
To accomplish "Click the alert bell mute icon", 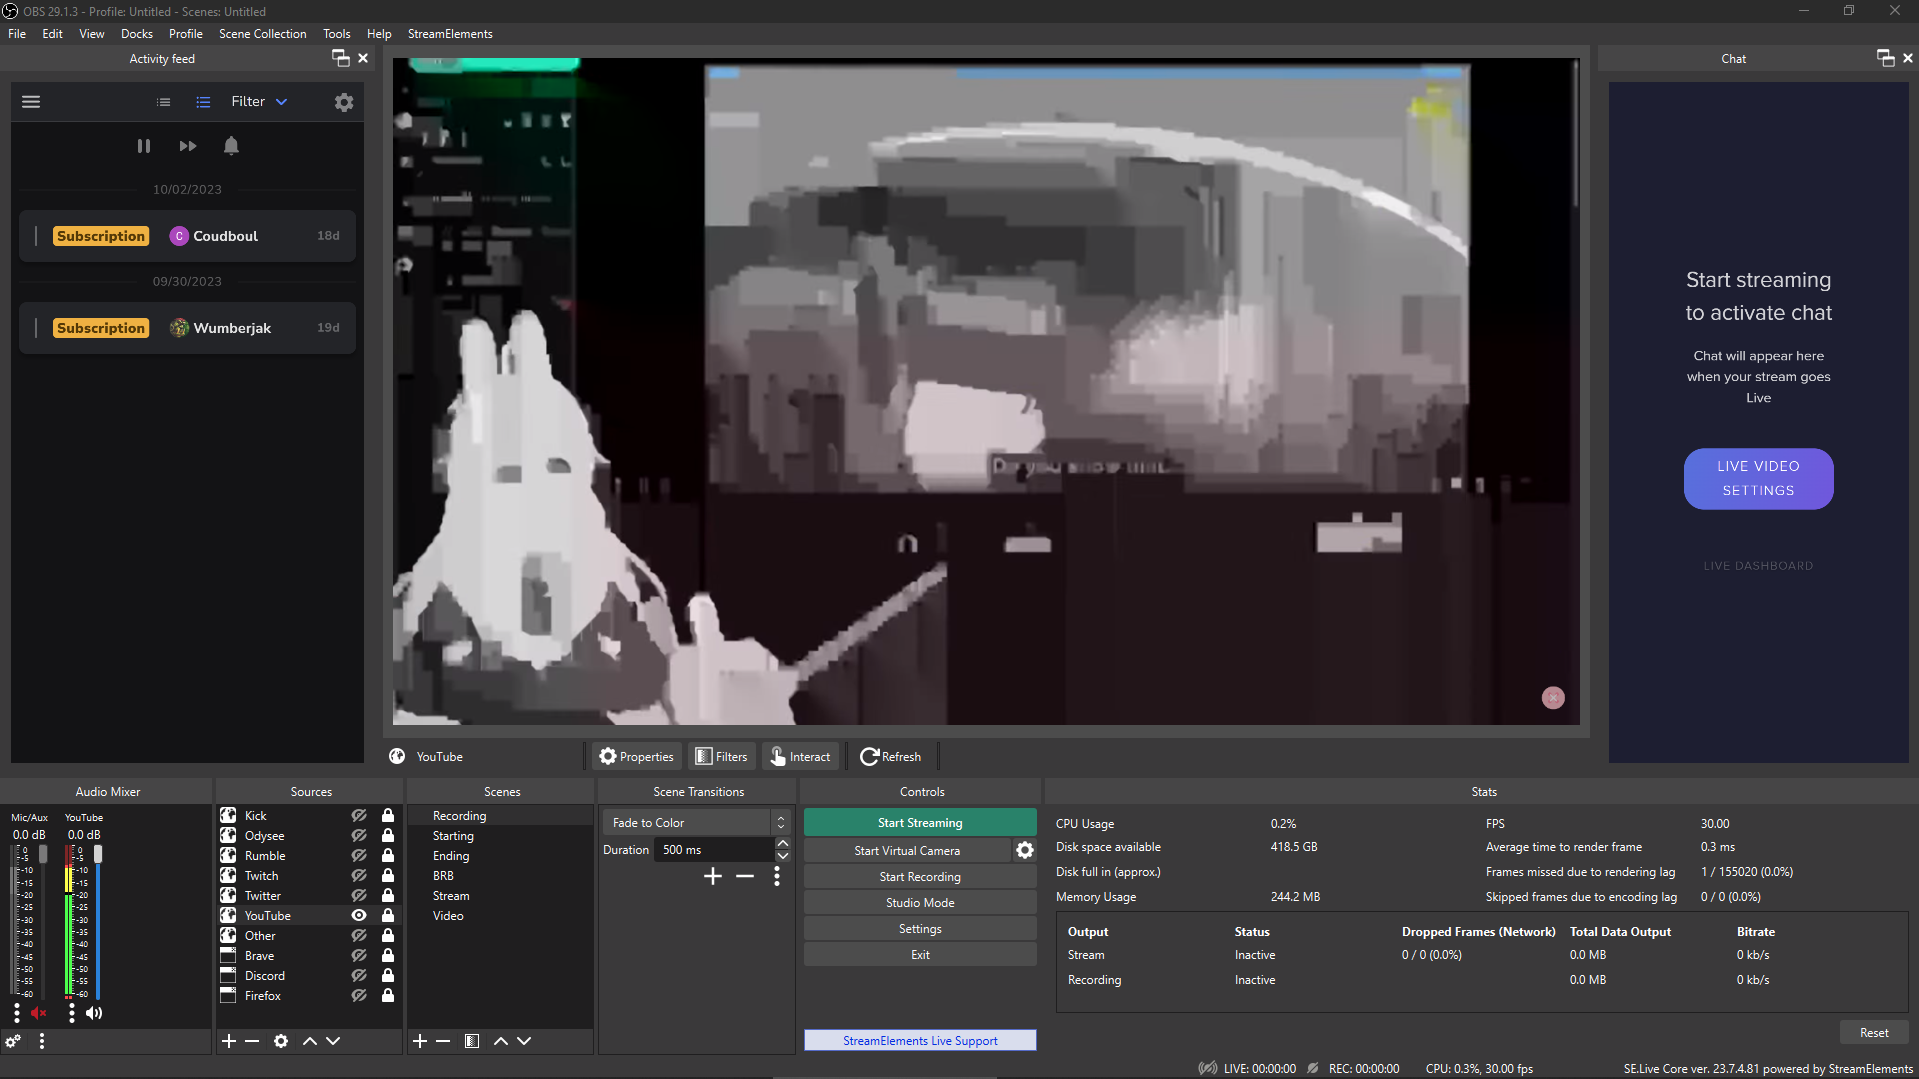I will [231, 146].
